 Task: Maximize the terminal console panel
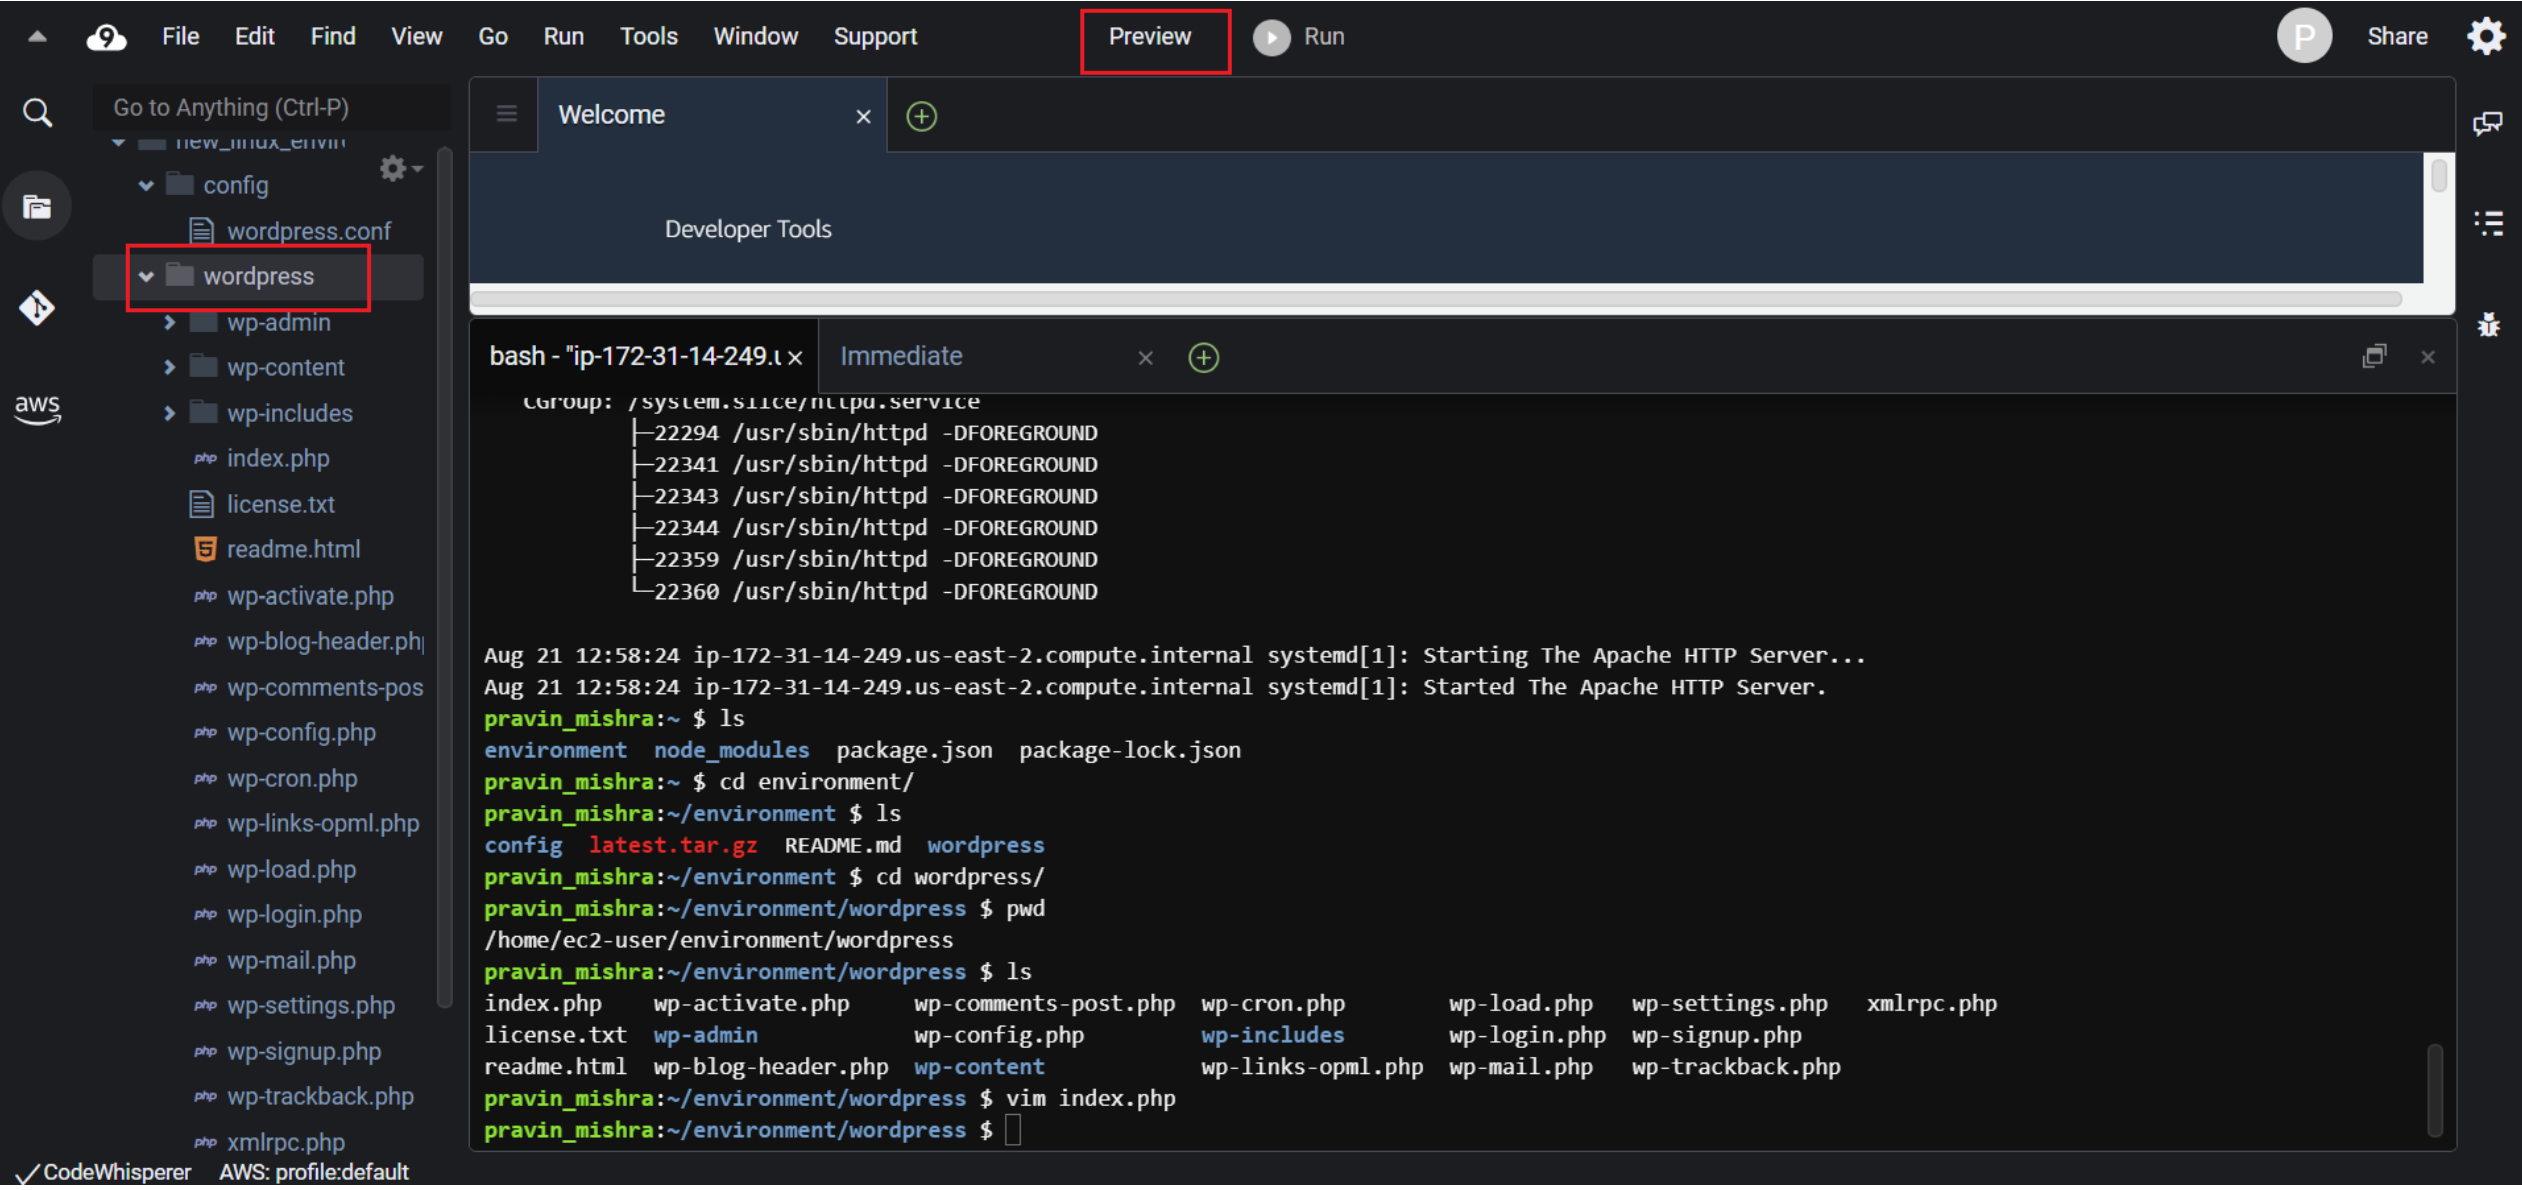pos(2374,356)
